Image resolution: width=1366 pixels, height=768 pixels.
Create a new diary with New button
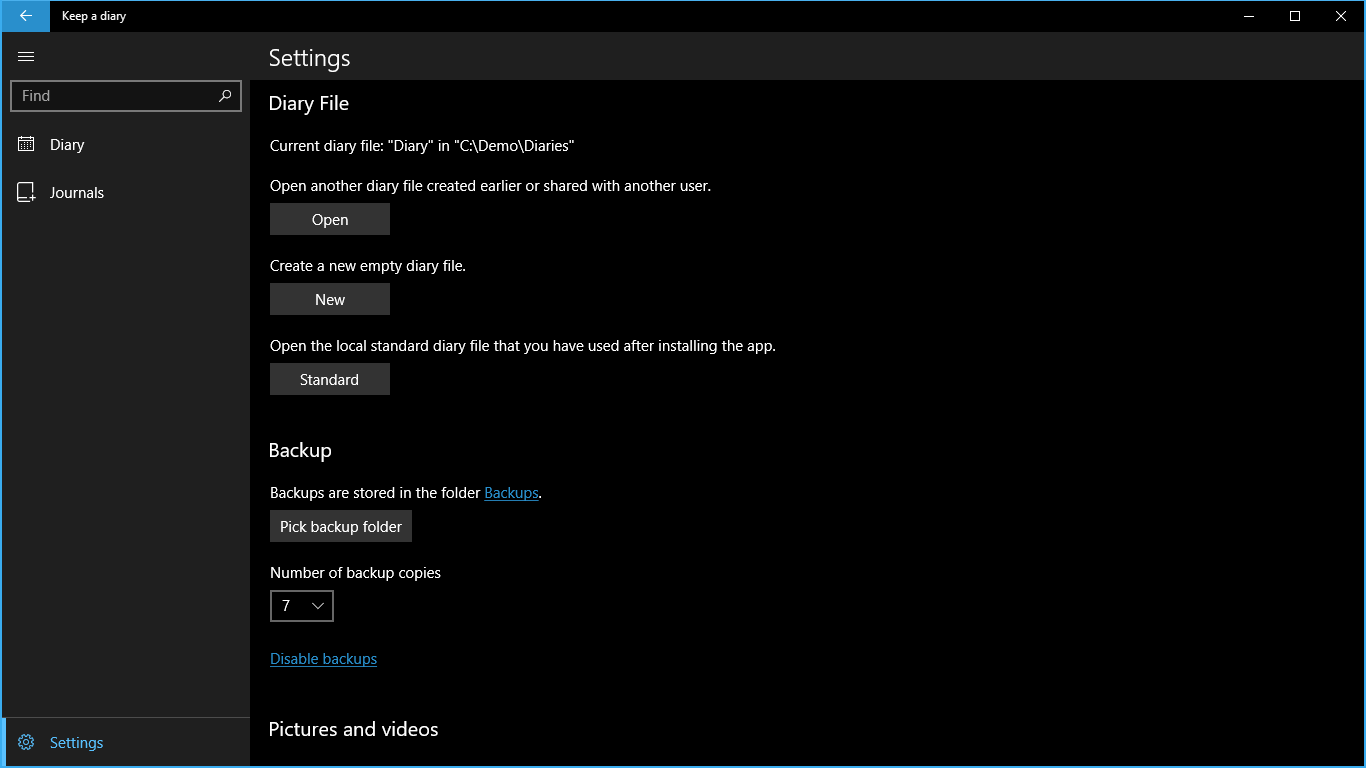330,300
